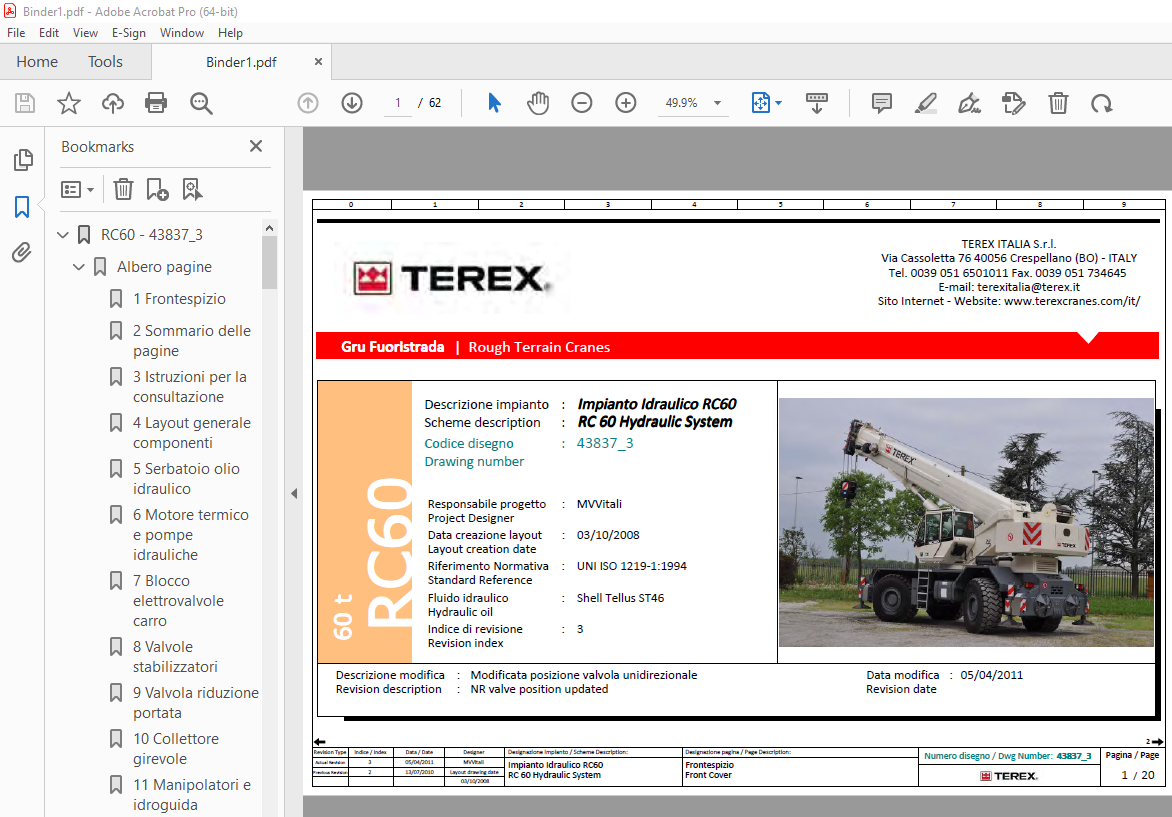Switch to the Home tab

[x=37, y=62]
